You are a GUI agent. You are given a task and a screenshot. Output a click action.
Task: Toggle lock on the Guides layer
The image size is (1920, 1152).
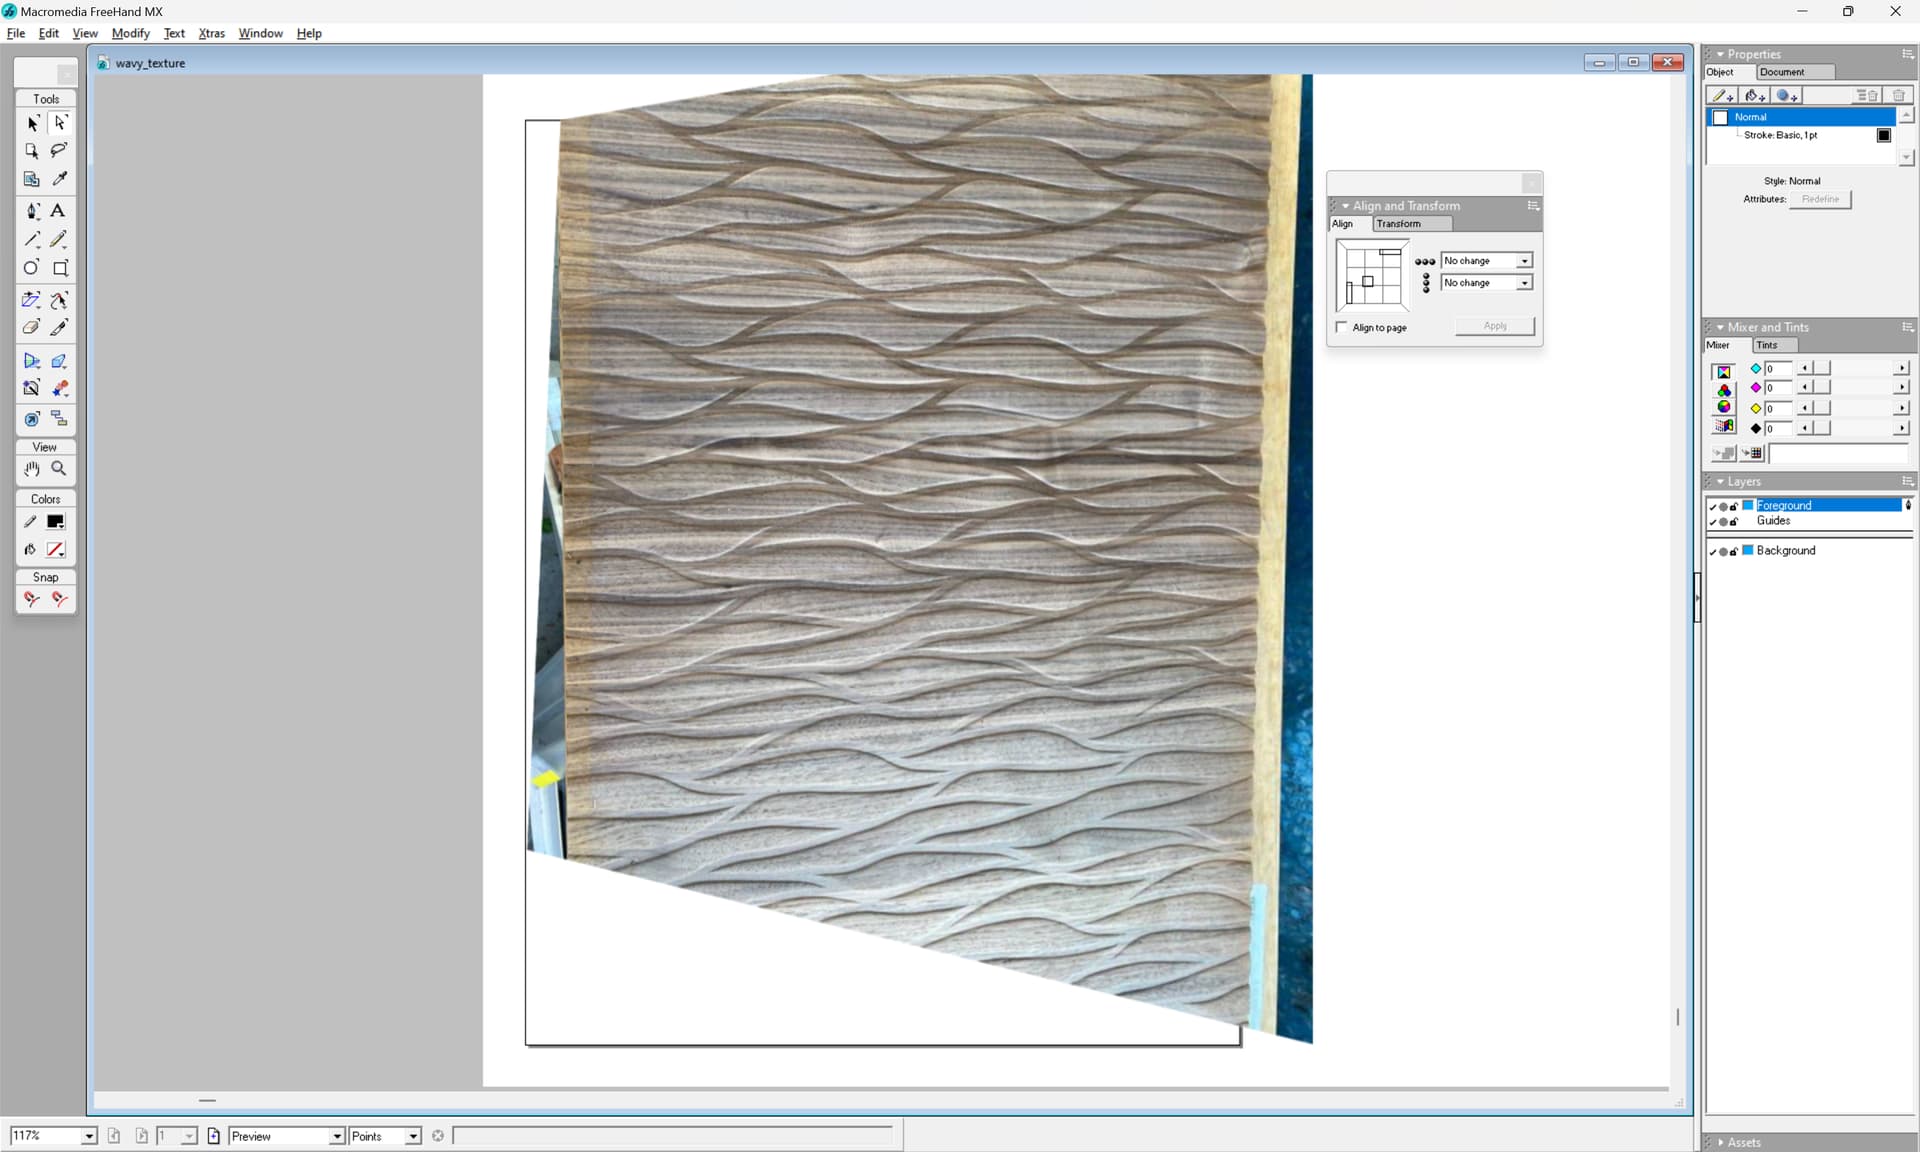tap(1734, 521)
